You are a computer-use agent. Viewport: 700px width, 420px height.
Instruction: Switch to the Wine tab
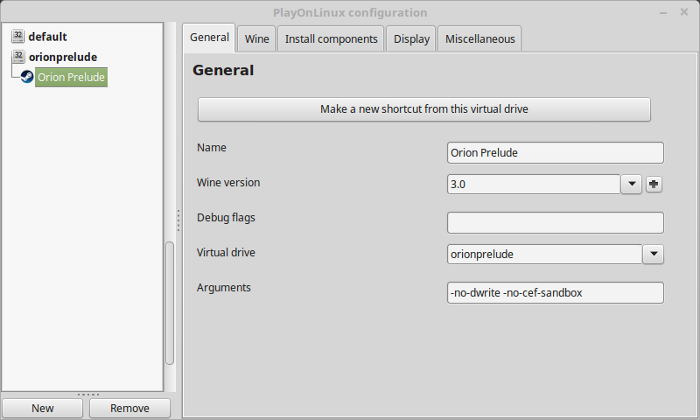click(257, 39)
